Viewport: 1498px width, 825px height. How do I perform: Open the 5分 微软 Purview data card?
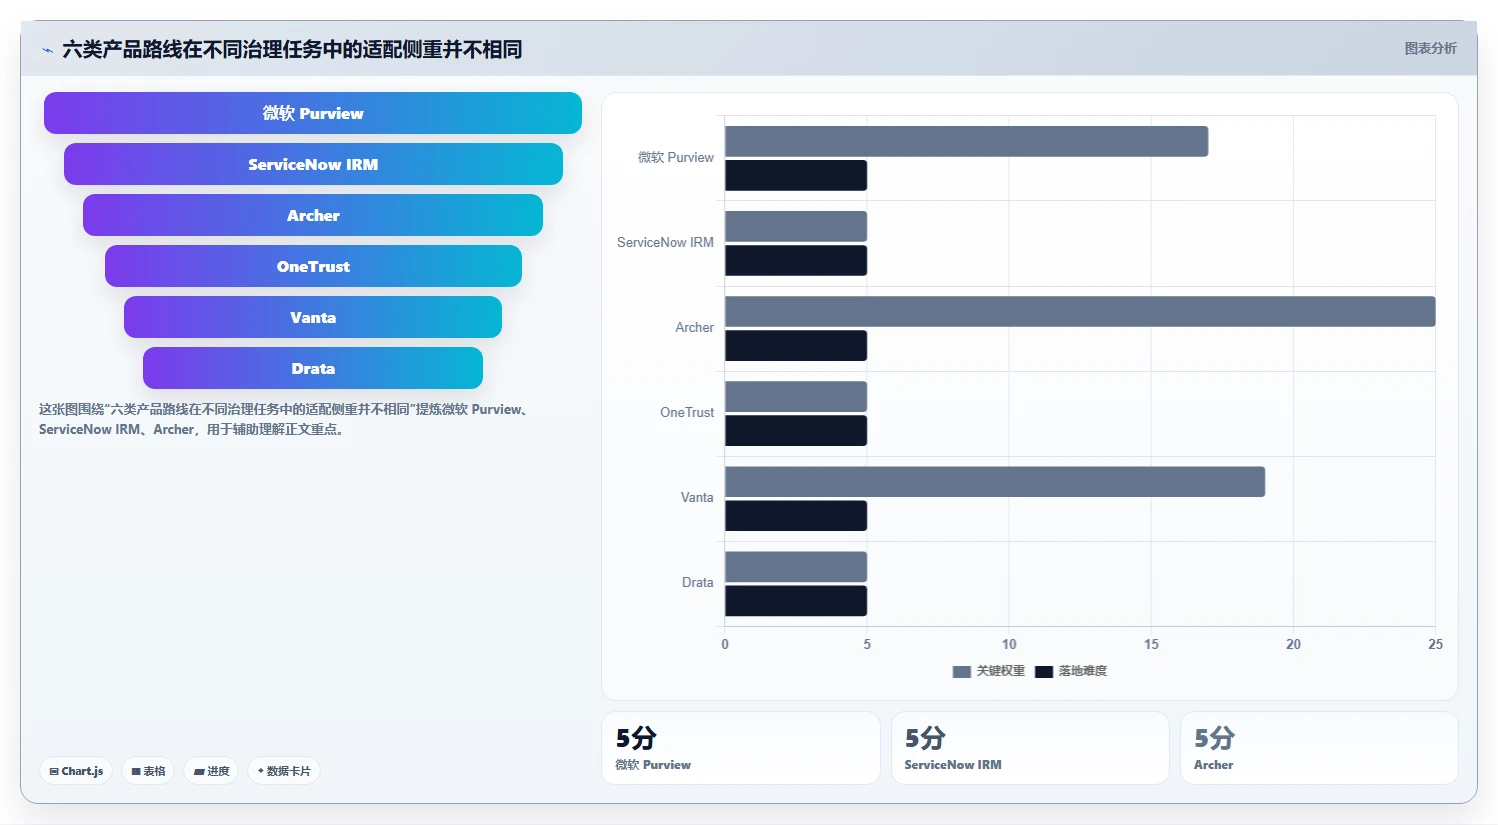click(x=740, y=748)
